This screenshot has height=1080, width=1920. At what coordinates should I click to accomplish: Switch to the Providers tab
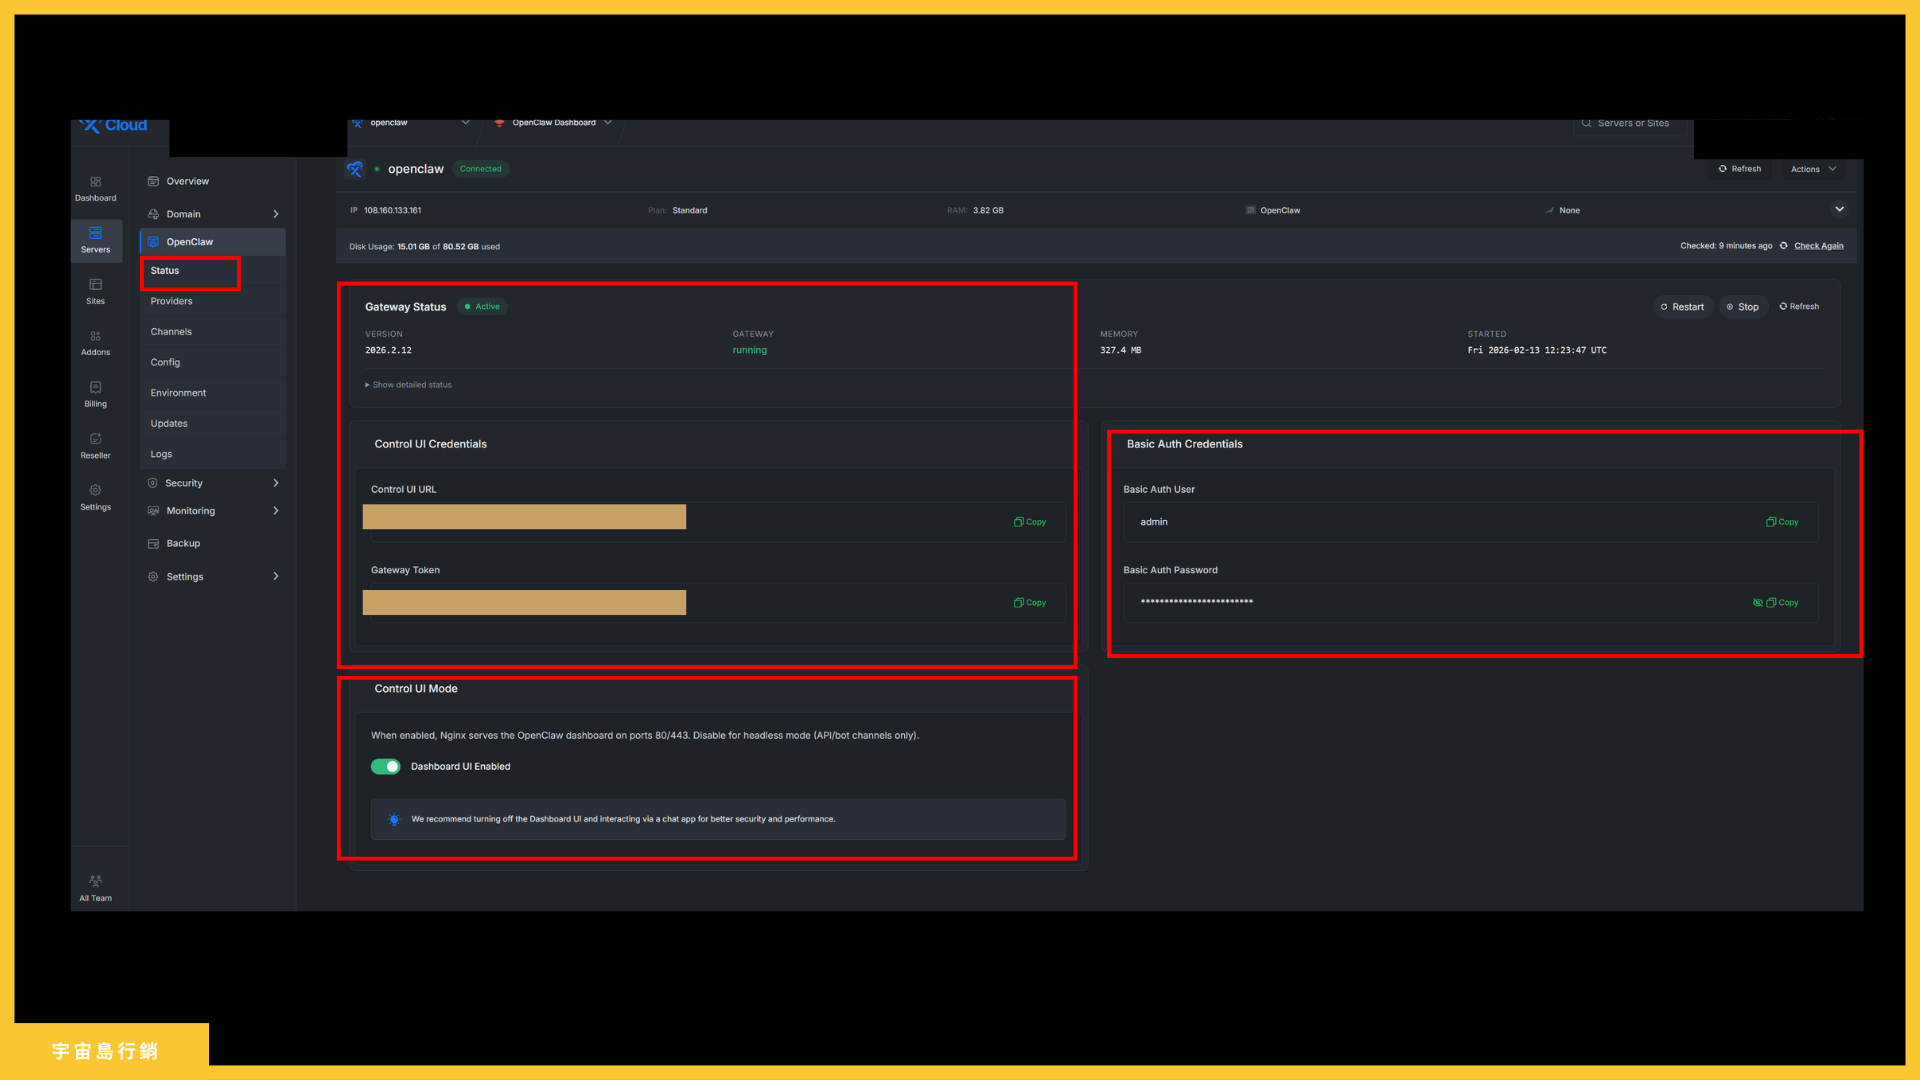171,300
